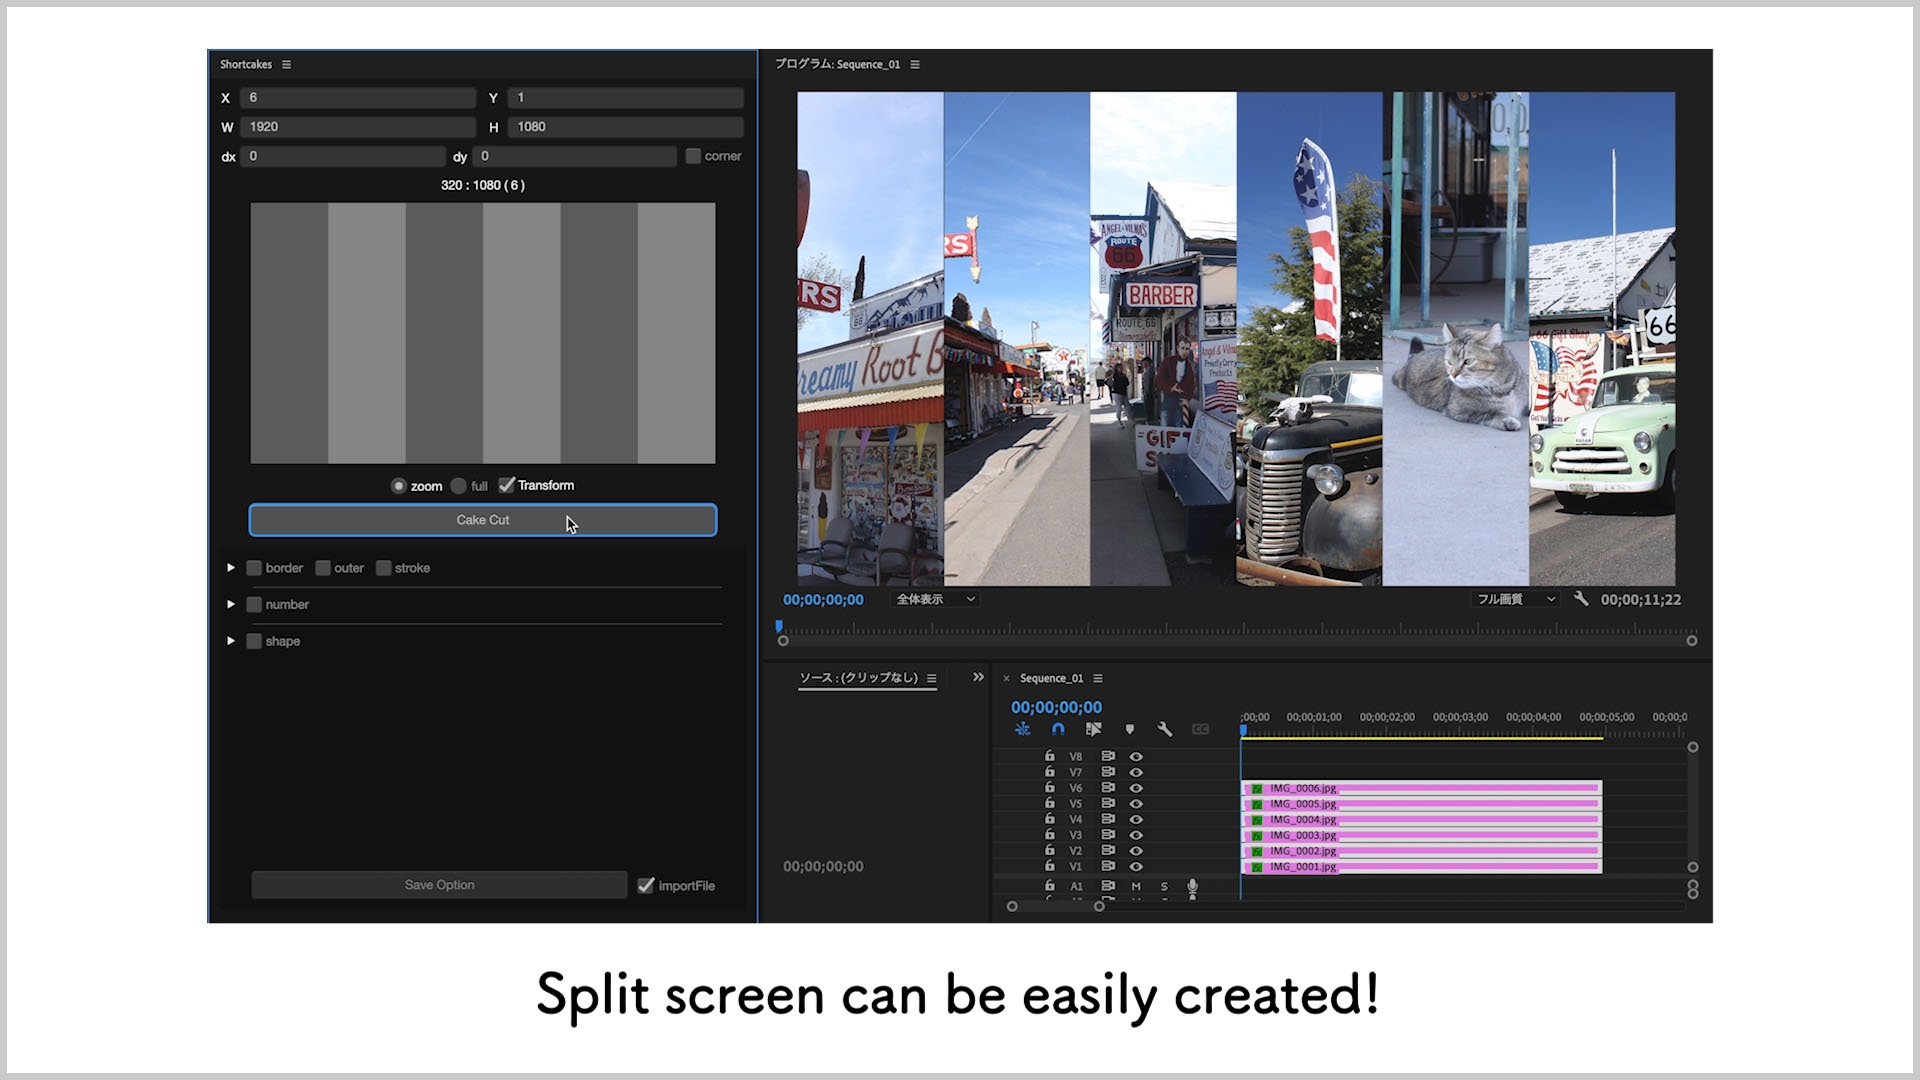
Task: Uncheck the Transform checkbox
Action: click(x=508, y=485)
